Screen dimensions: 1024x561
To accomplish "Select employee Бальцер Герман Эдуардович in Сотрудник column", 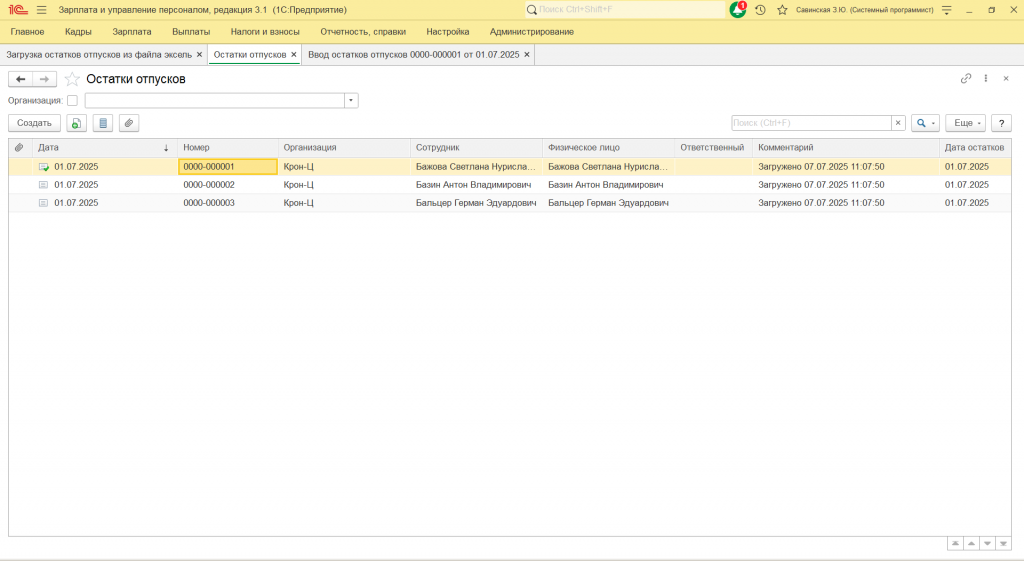I will click(476, 203).
